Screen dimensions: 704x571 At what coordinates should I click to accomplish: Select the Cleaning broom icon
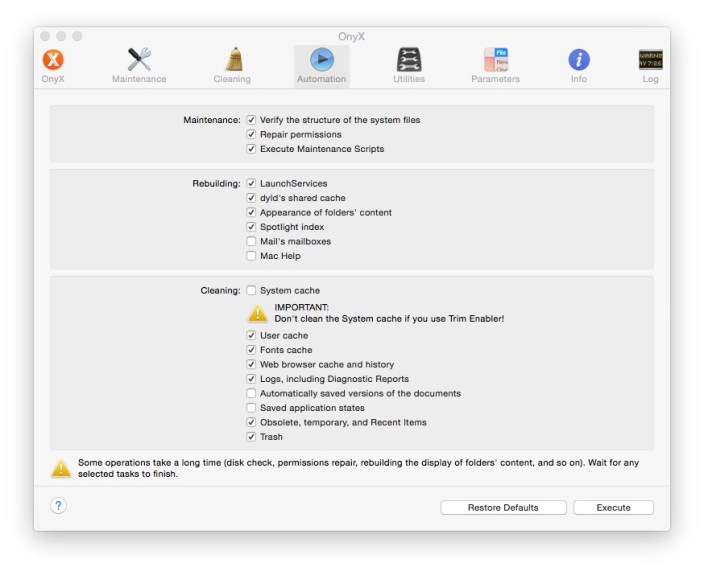click(x=232, y=60)
